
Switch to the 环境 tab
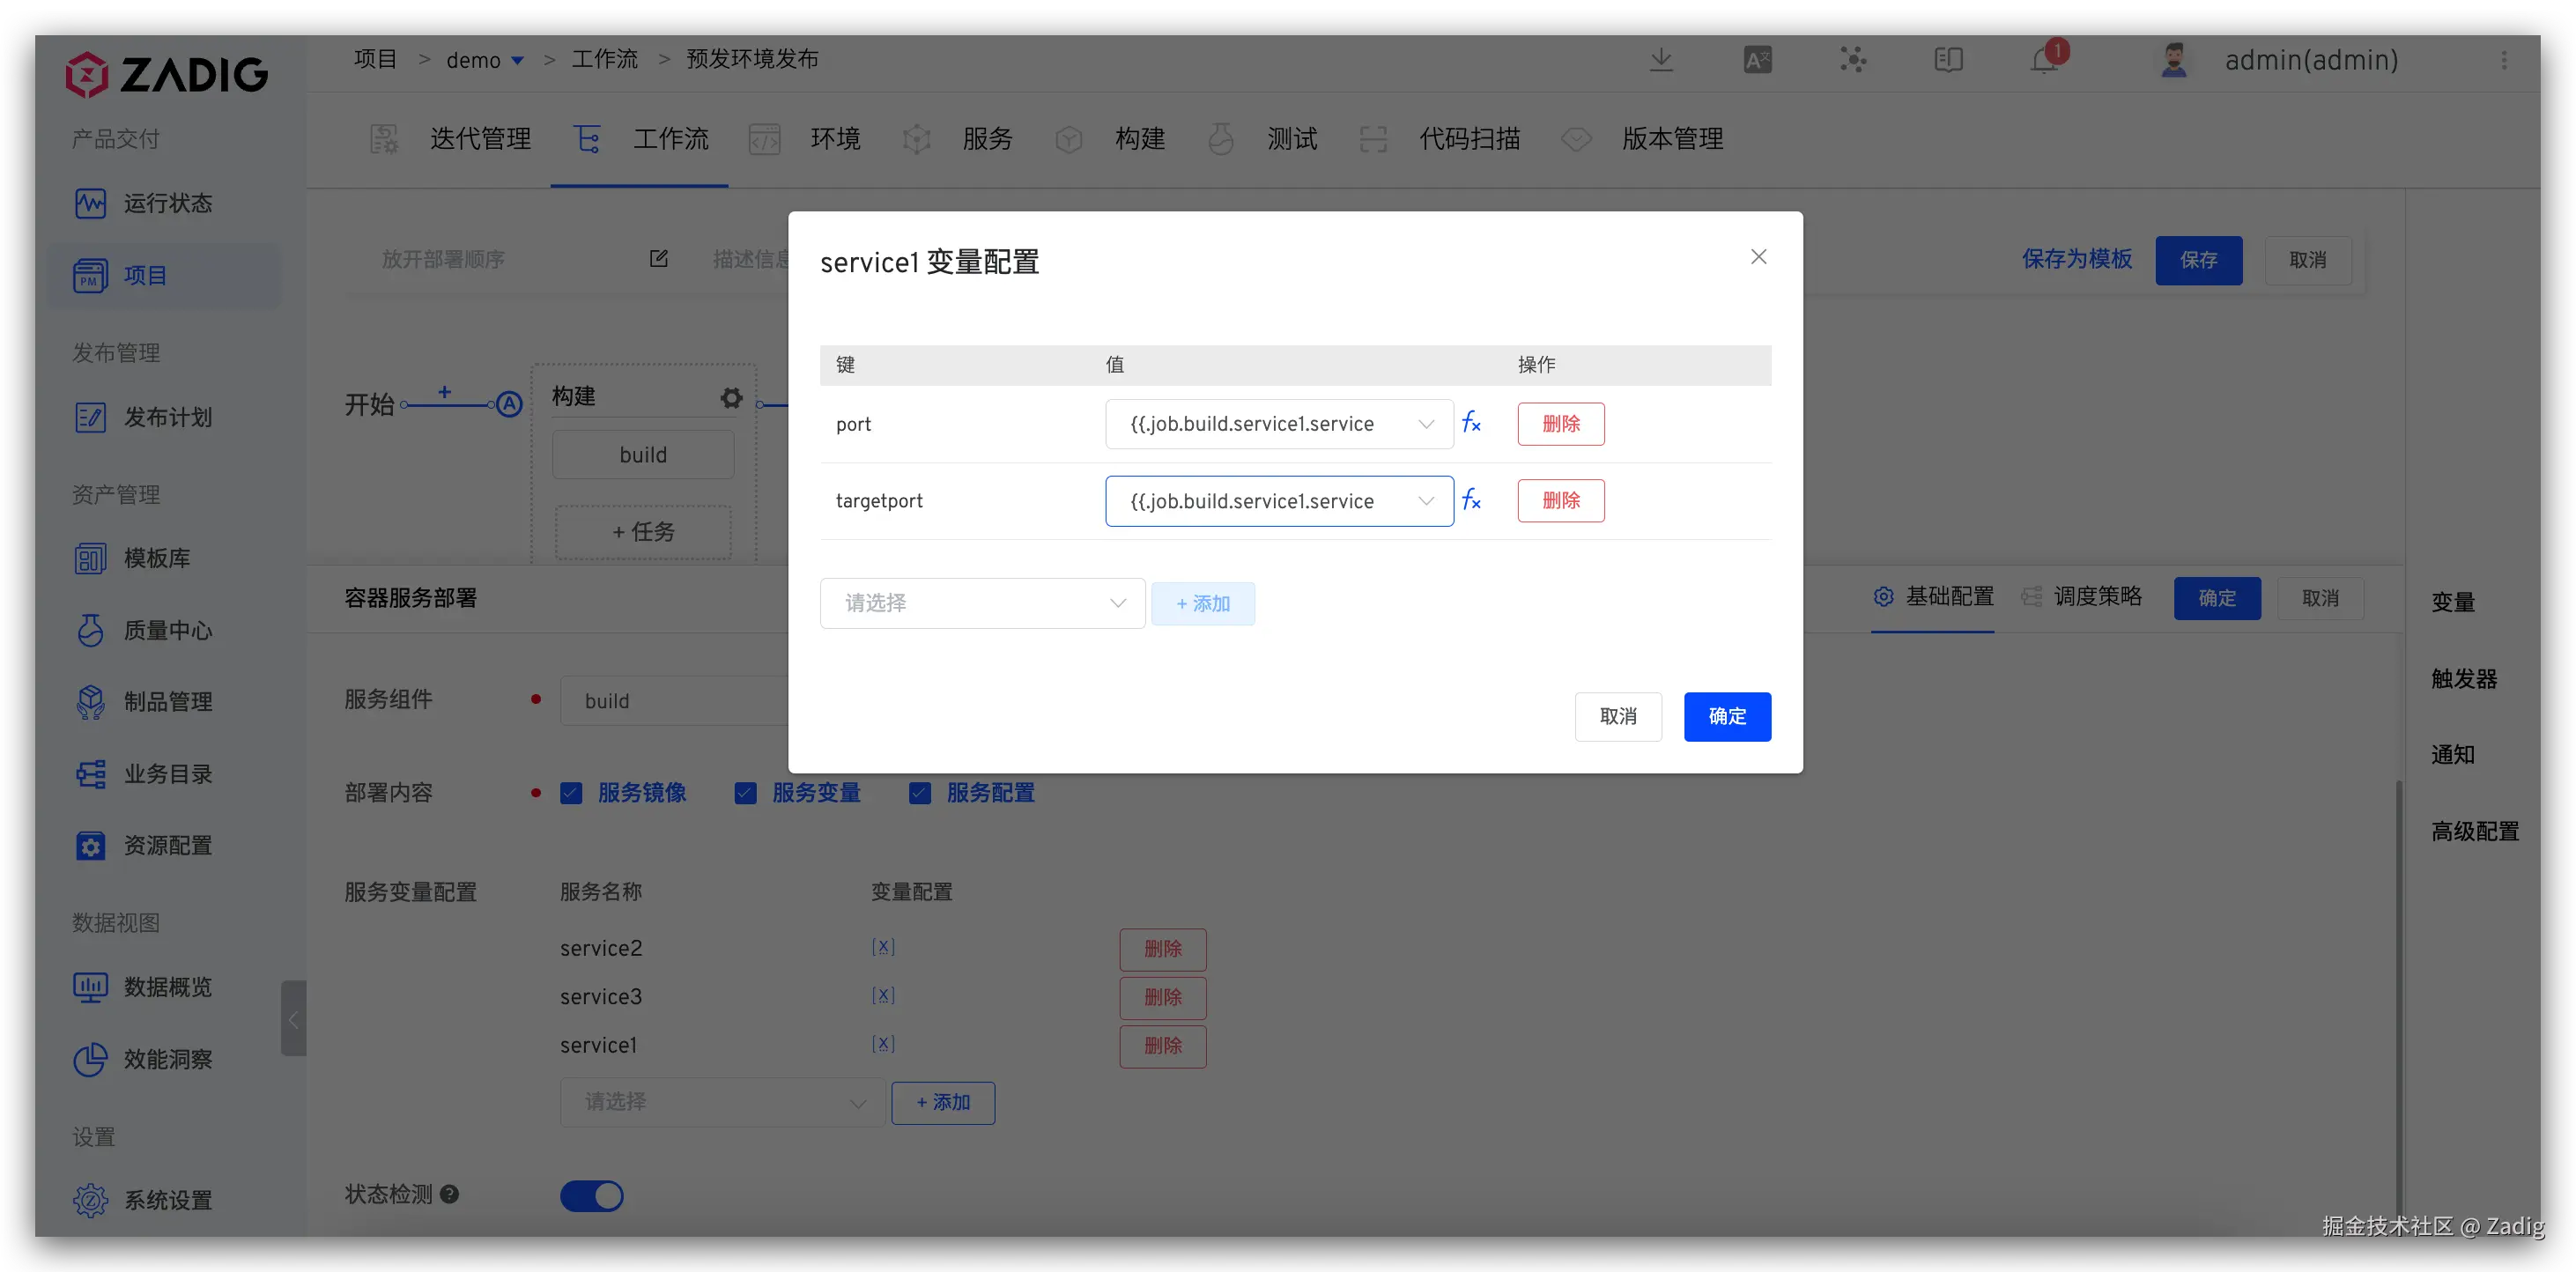pos(833,139)
